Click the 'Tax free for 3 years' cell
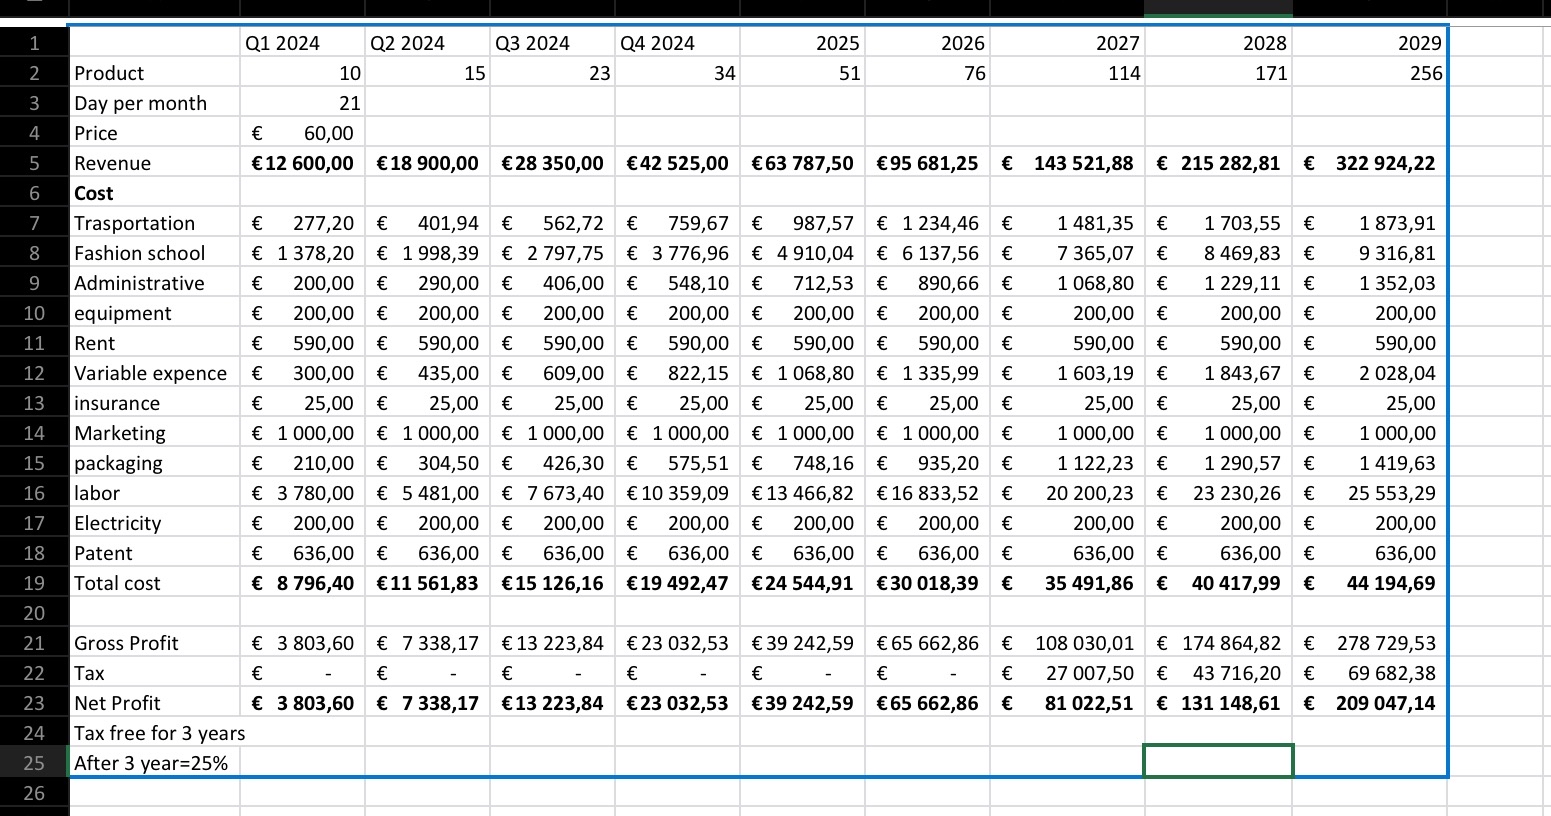Viewport: 1551px width, 816px height. [158, 732]
